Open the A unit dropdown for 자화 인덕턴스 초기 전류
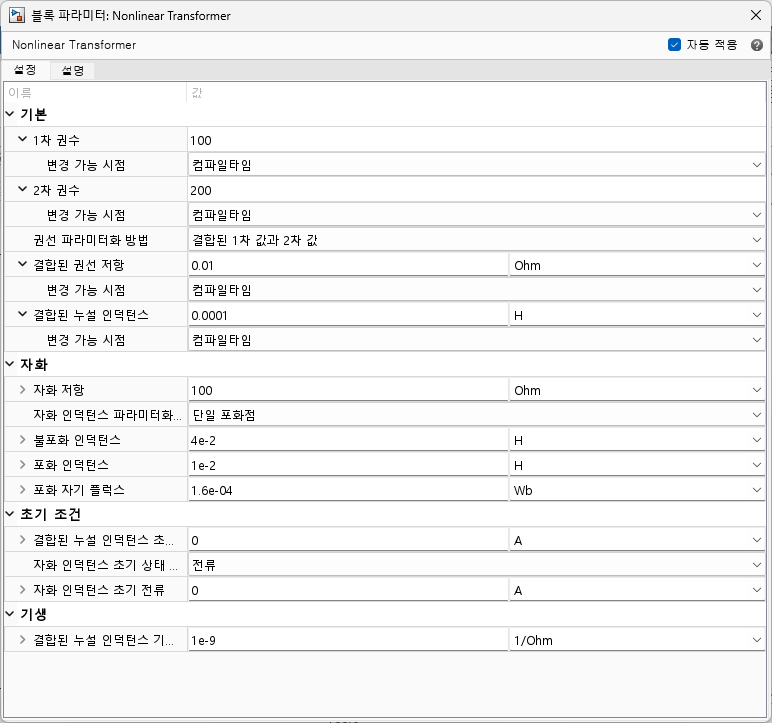 (637, 591)
